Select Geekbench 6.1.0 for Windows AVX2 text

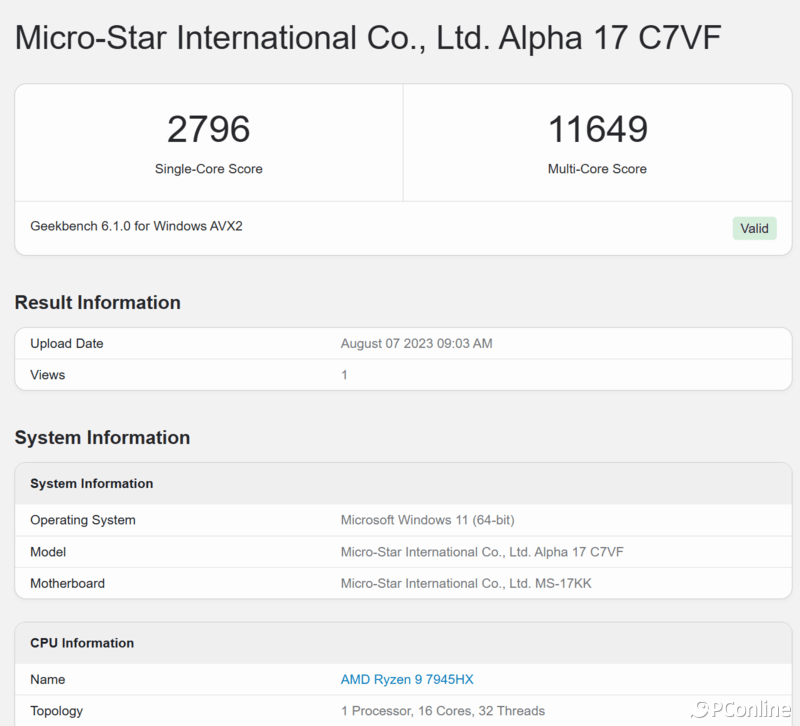tap(136, 226)
